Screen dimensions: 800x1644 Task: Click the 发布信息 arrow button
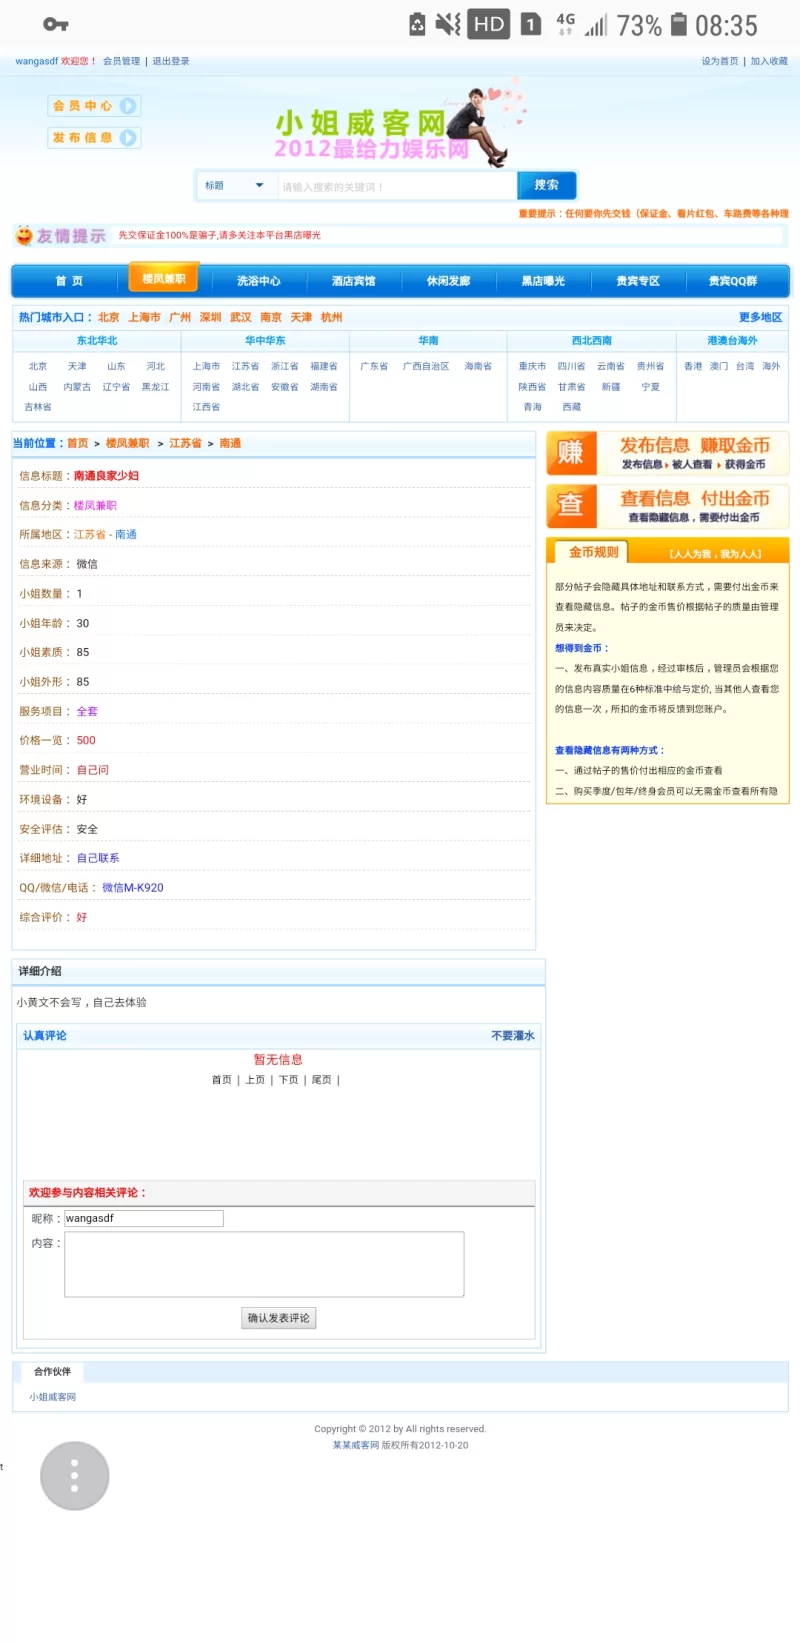tap(128, 138)
